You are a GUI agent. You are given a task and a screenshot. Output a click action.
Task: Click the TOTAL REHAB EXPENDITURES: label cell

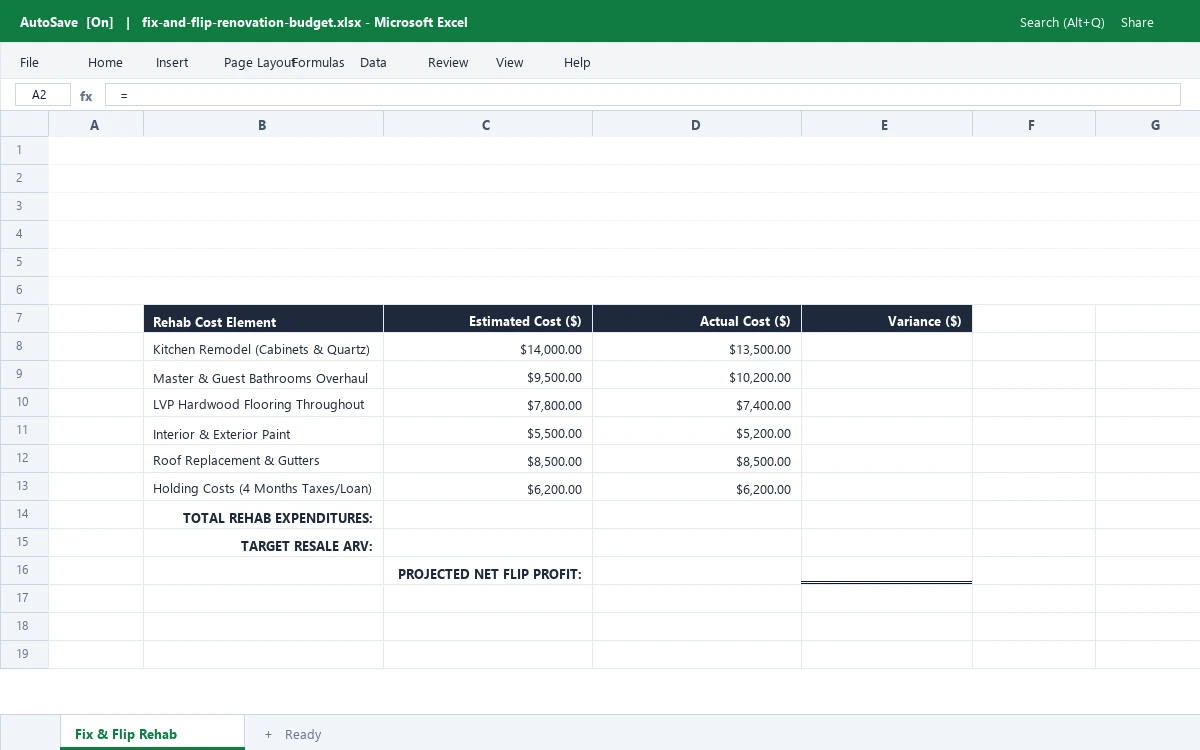click(x=264, y=515)
